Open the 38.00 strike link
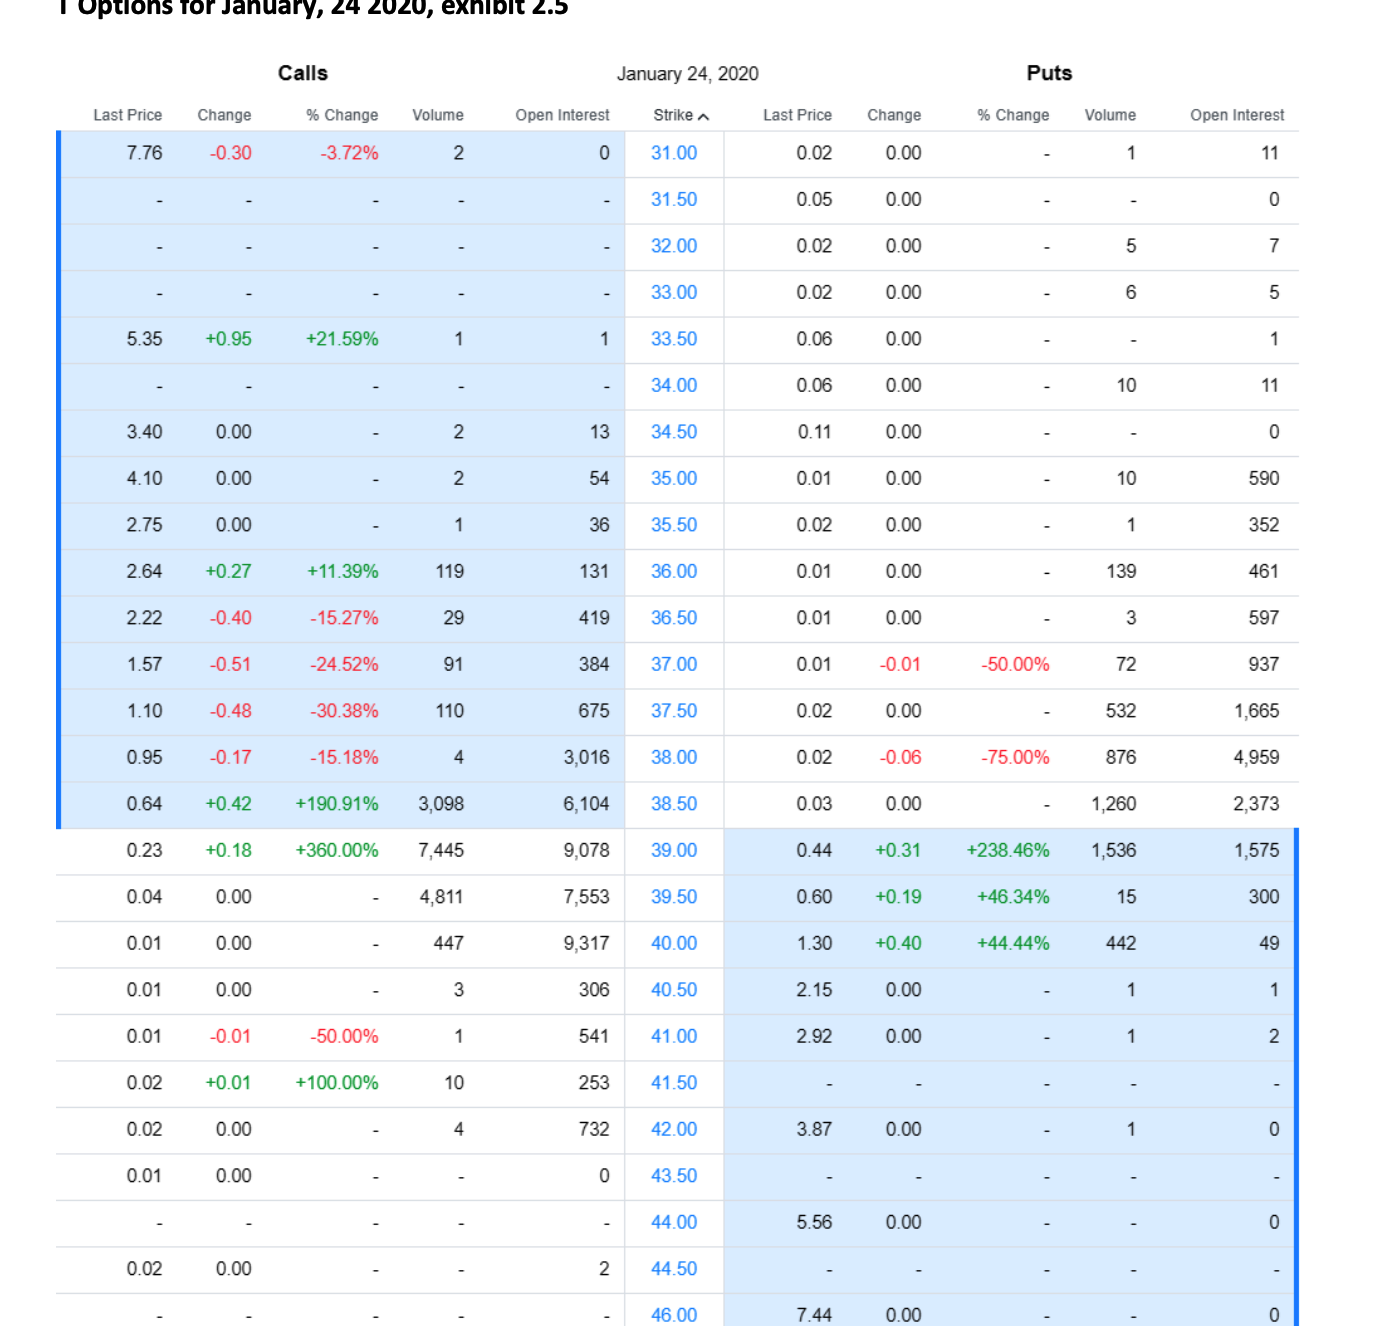The image size is (1380, 1344). (674, 757)
